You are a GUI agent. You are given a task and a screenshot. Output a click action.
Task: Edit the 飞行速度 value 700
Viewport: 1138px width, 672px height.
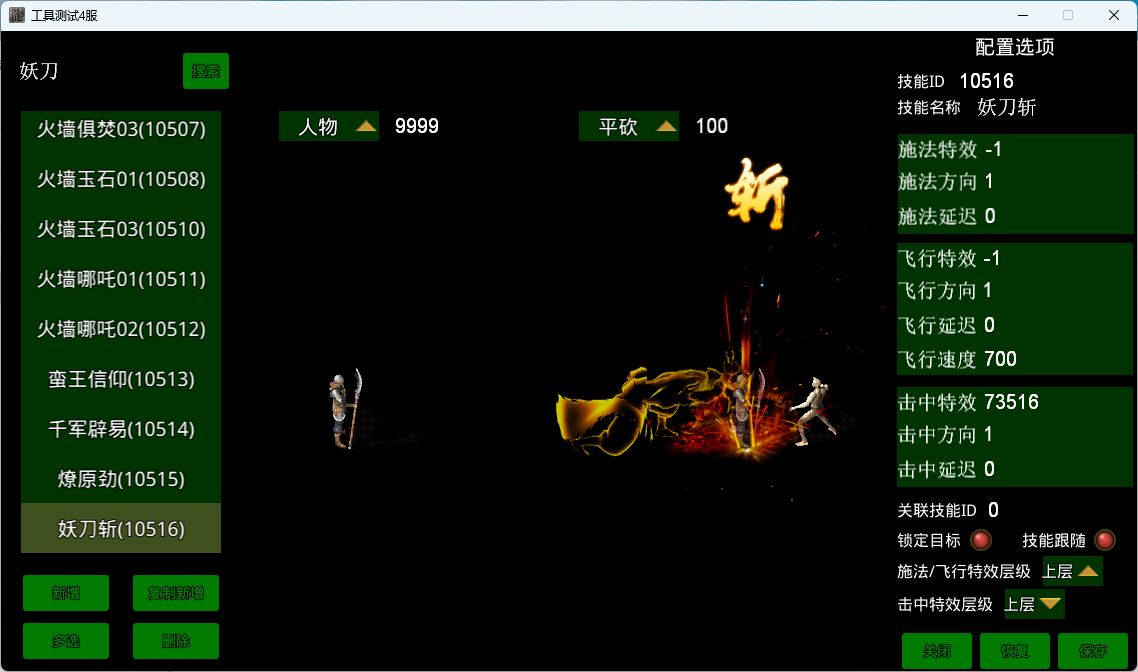(x=1000, y=359)
